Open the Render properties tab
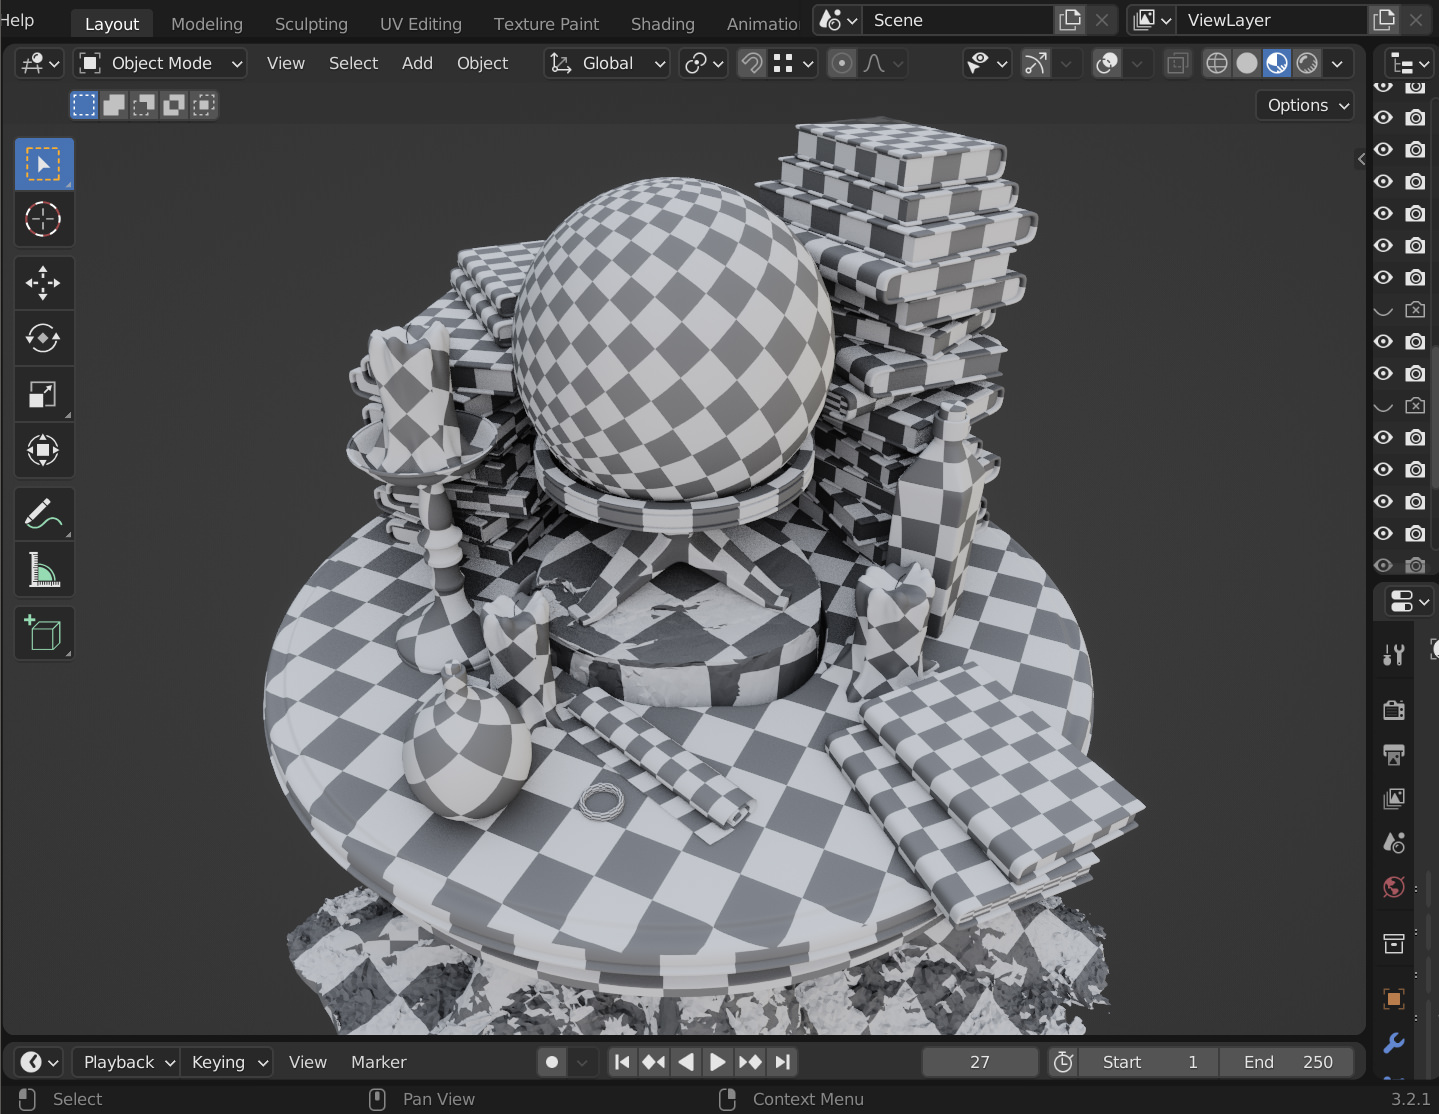 point(1393,710)
